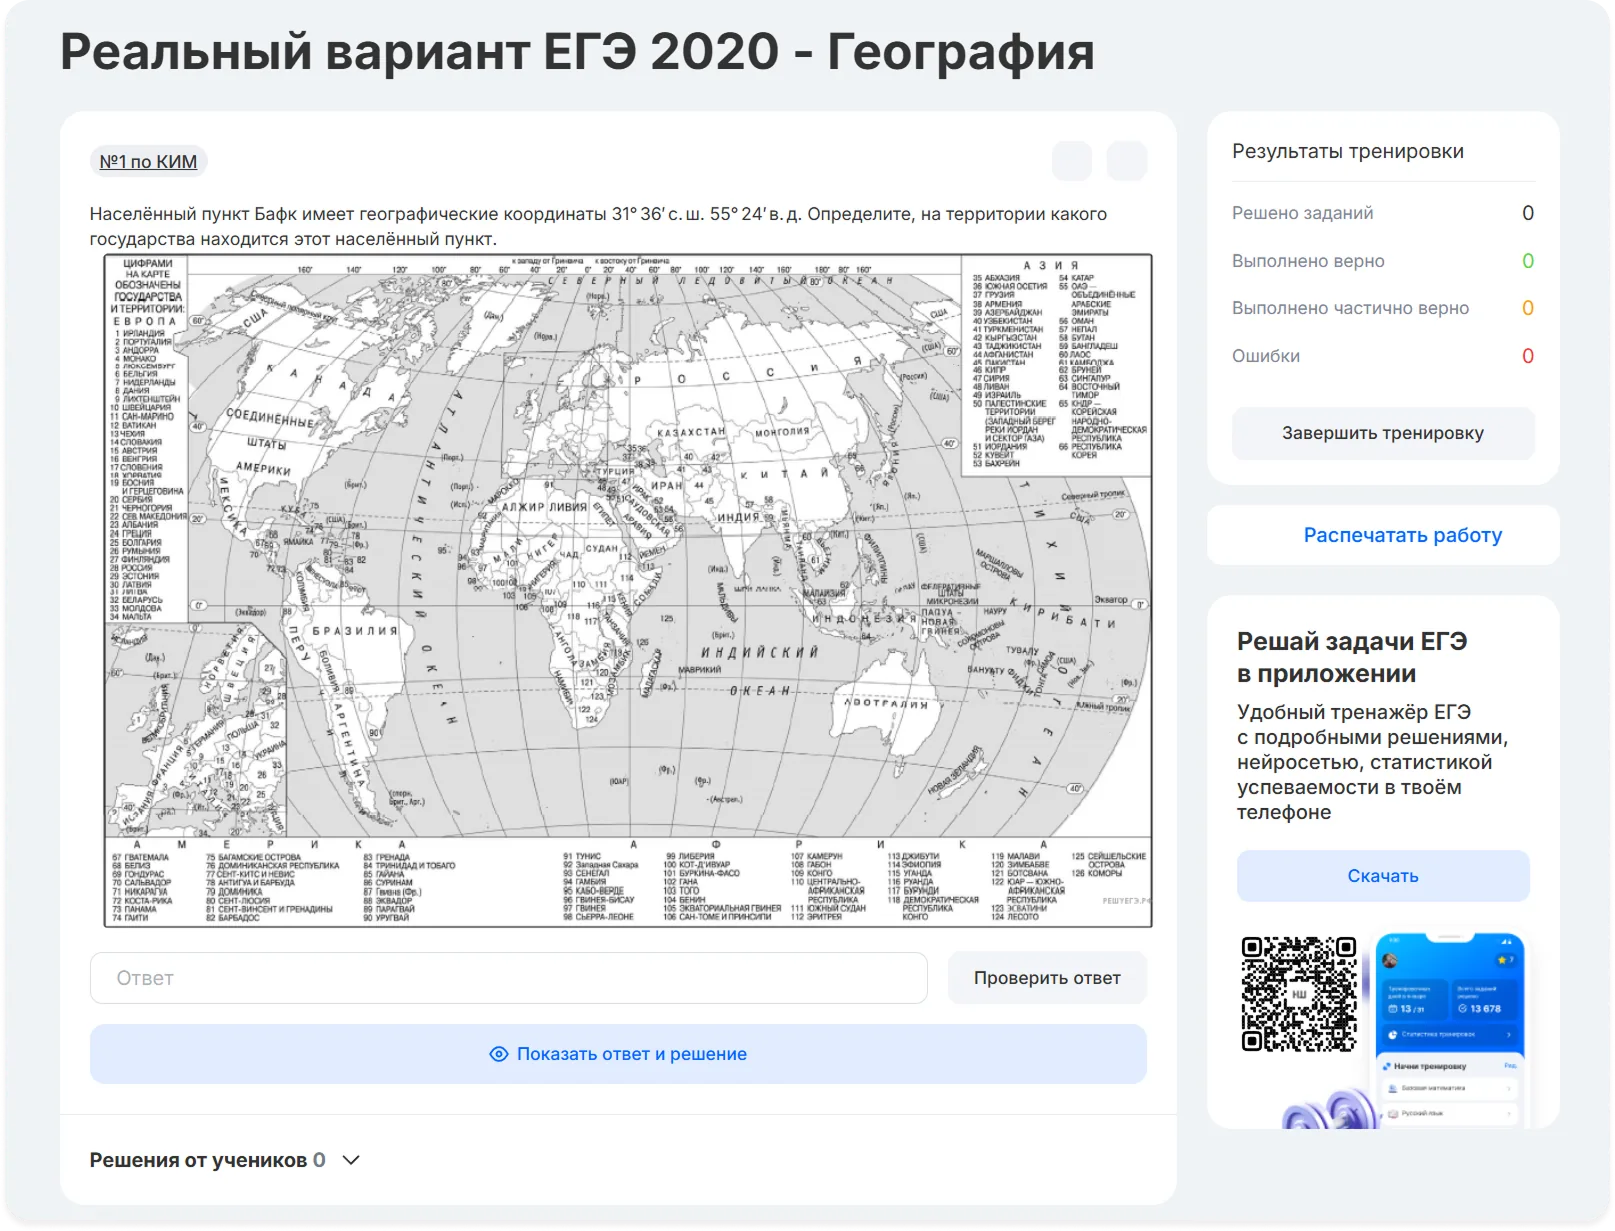This screenshot has height=1231, width=1615.
Task: Click the Проверить ответ button
Action: point(1047,978)
